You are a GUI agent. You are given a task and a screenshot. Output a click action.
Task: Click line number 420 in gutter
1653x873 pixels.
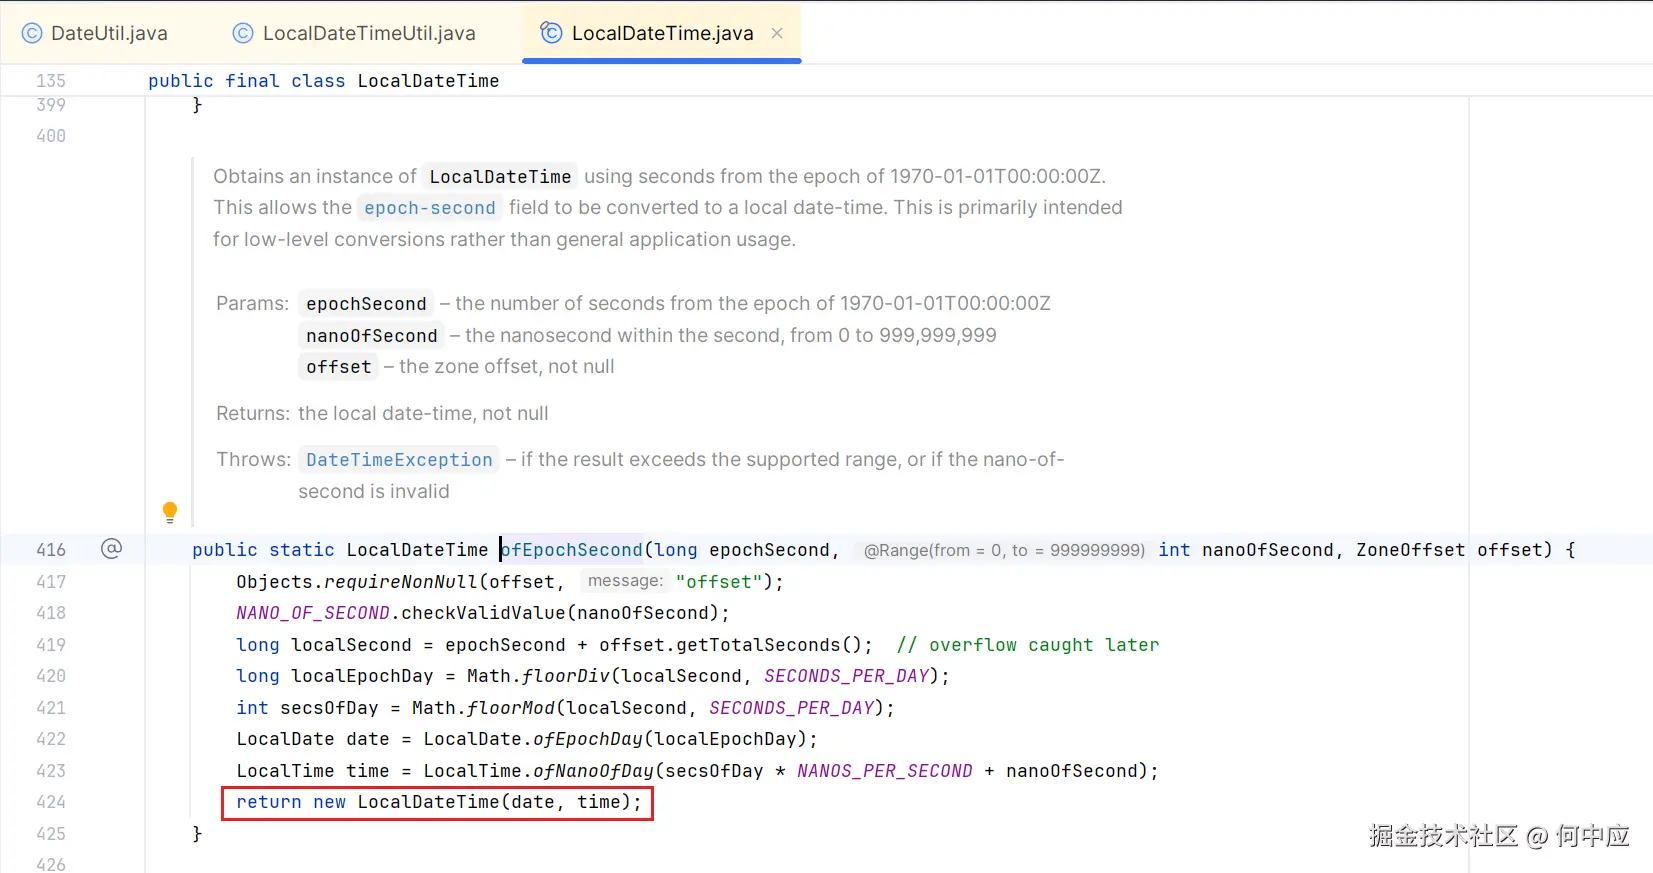point(51,676)
